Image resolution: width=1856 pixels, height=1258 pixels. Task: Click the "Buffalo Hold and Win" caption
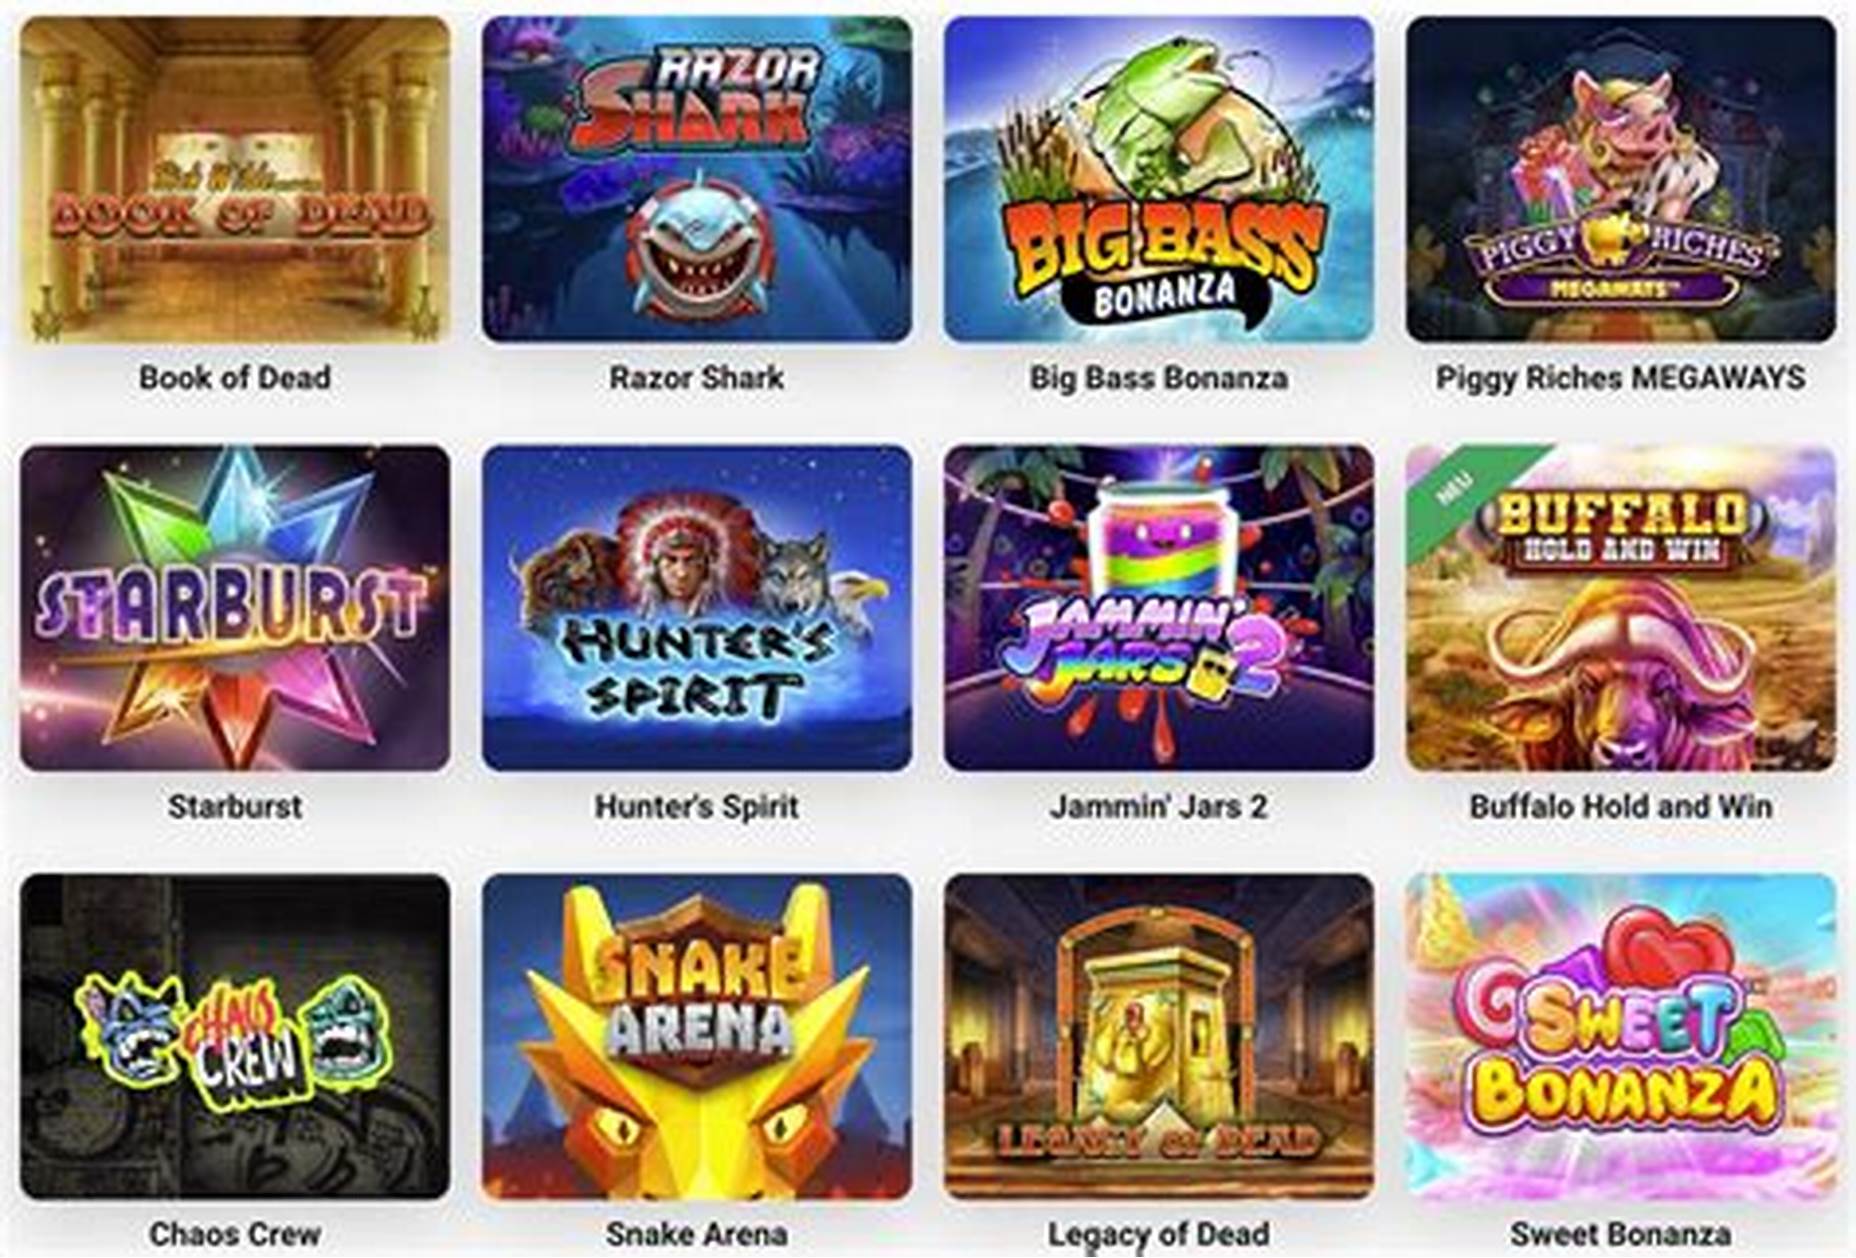coord(1621,806)
